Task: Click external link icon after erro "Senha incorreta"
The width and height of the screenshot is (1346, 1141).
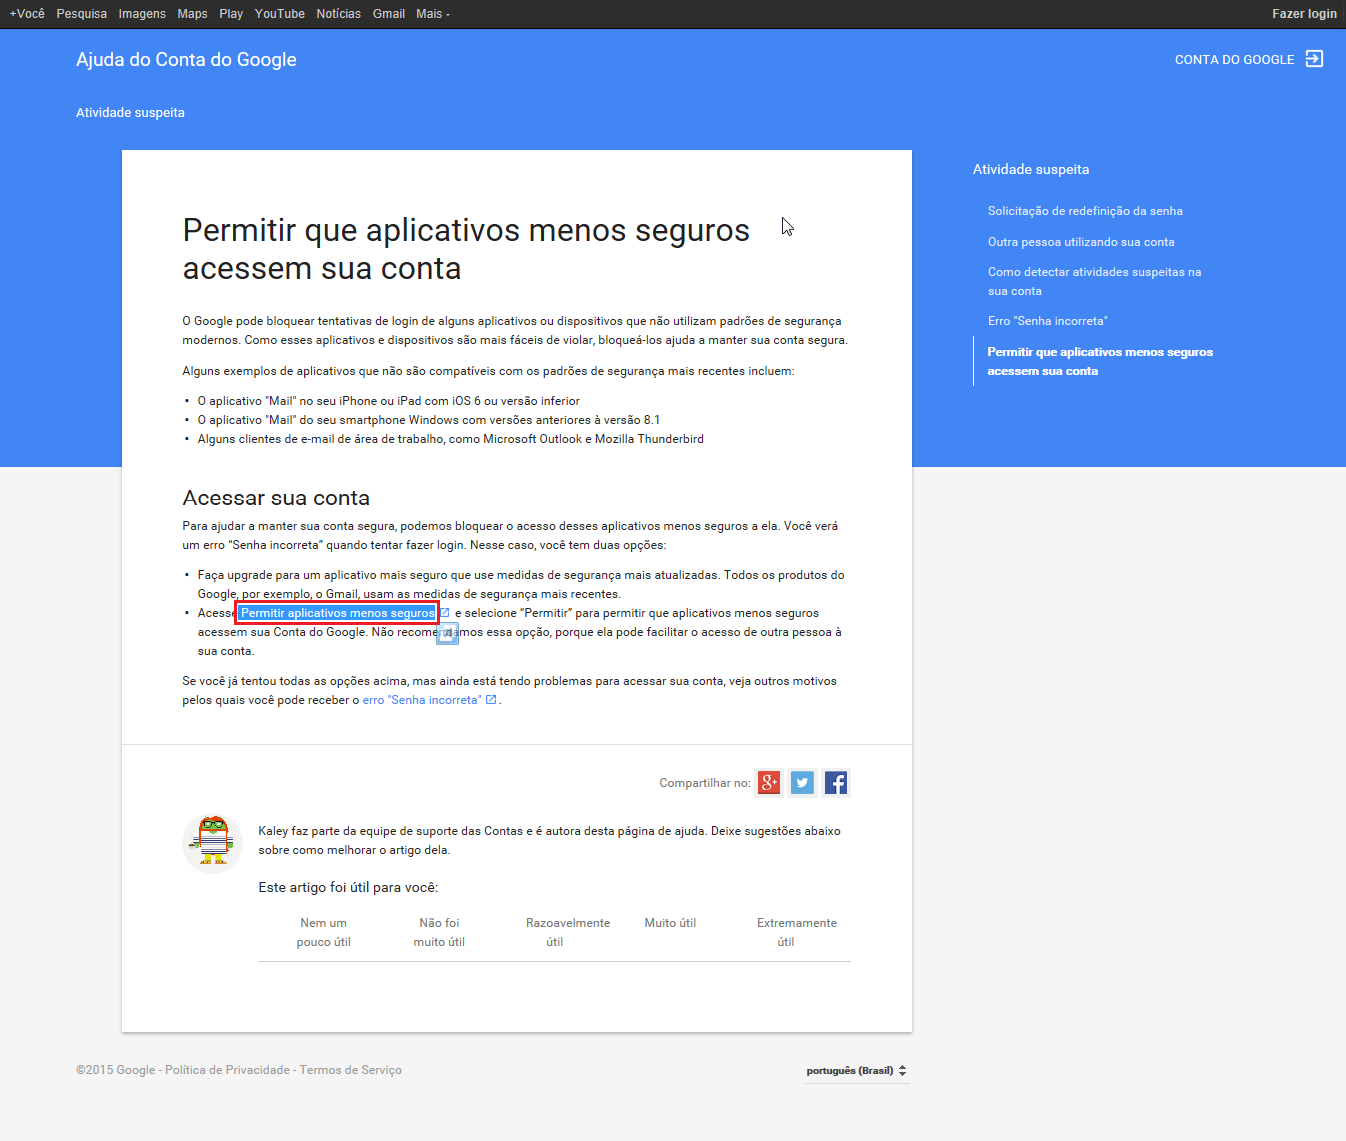Action: (491, 700)
